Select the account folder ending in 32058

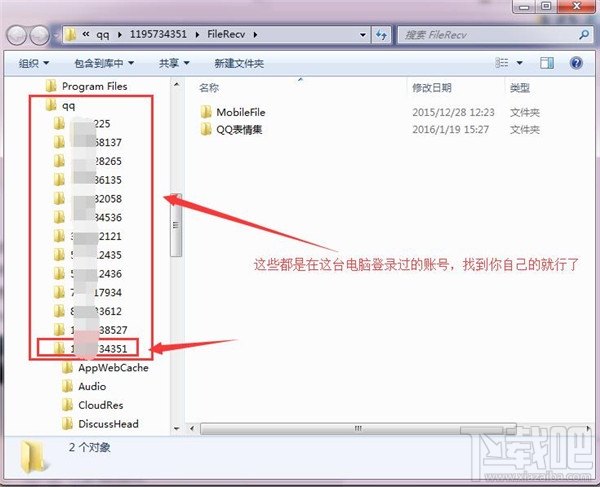pos(88,199)
